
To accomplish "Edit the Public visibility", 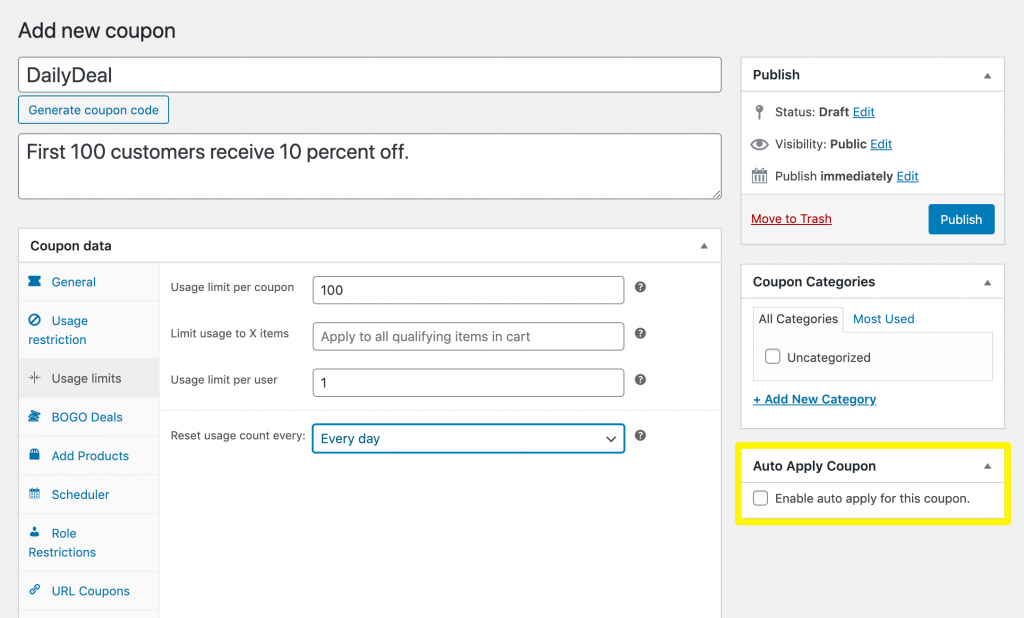I will click(x=880, y=144).
